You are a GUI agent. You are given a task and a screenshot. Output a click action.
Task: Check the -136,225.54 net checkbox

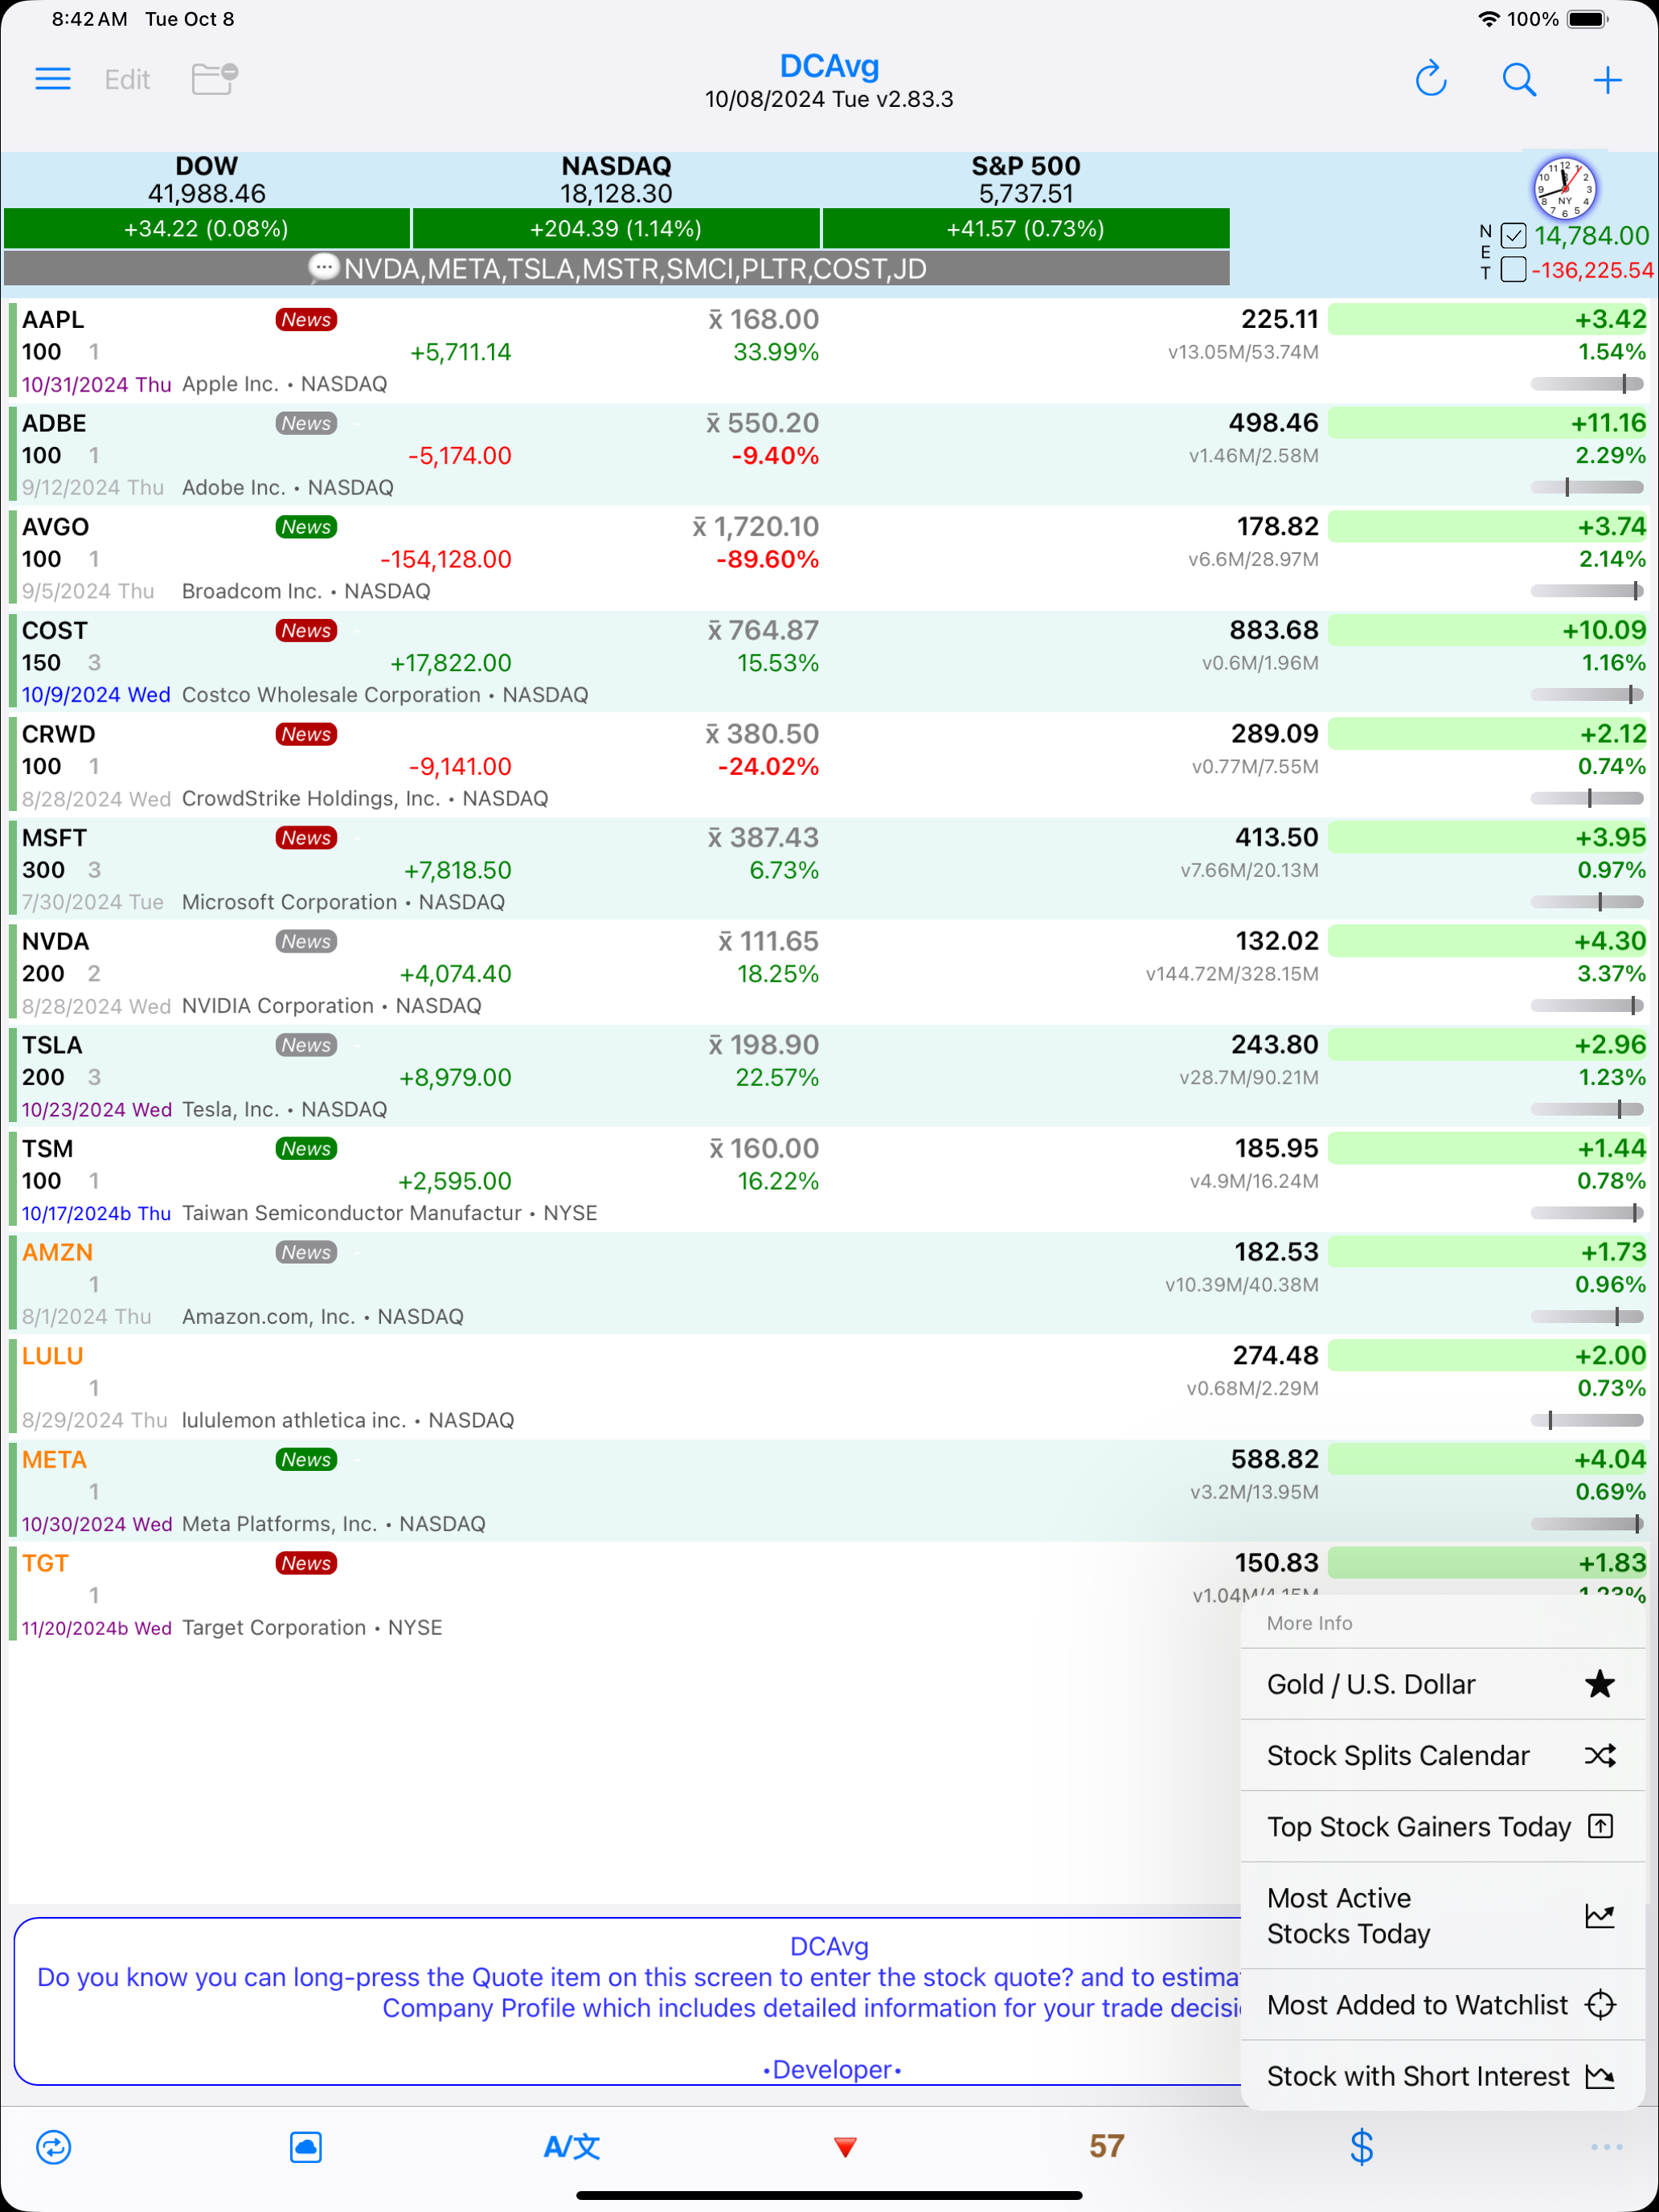[x=1513, y=270]
